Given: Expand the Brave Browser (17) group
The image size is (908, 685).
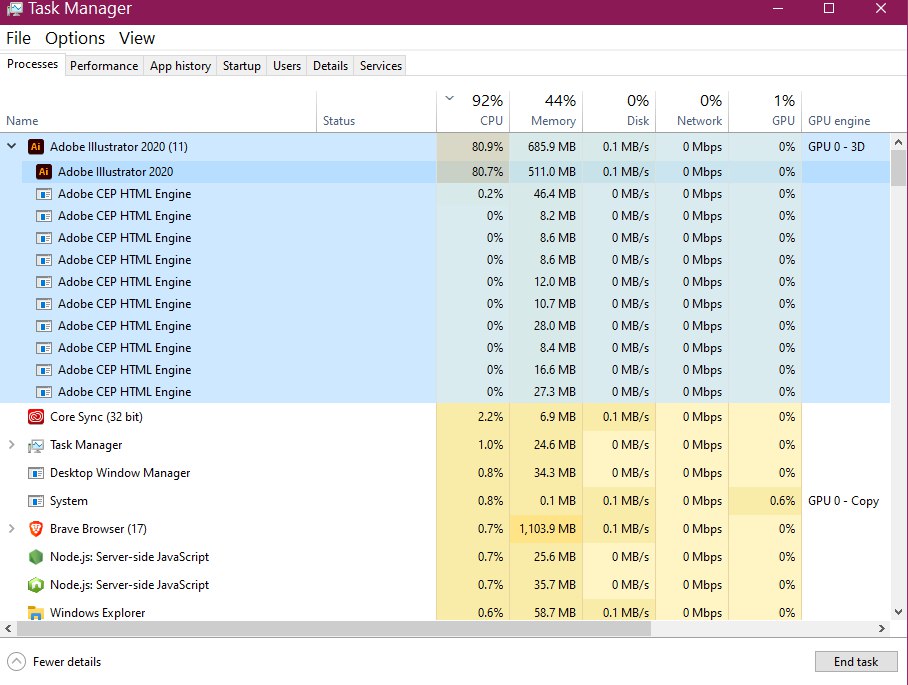Looking at the screenshot, I should click(x=12, y=528).
